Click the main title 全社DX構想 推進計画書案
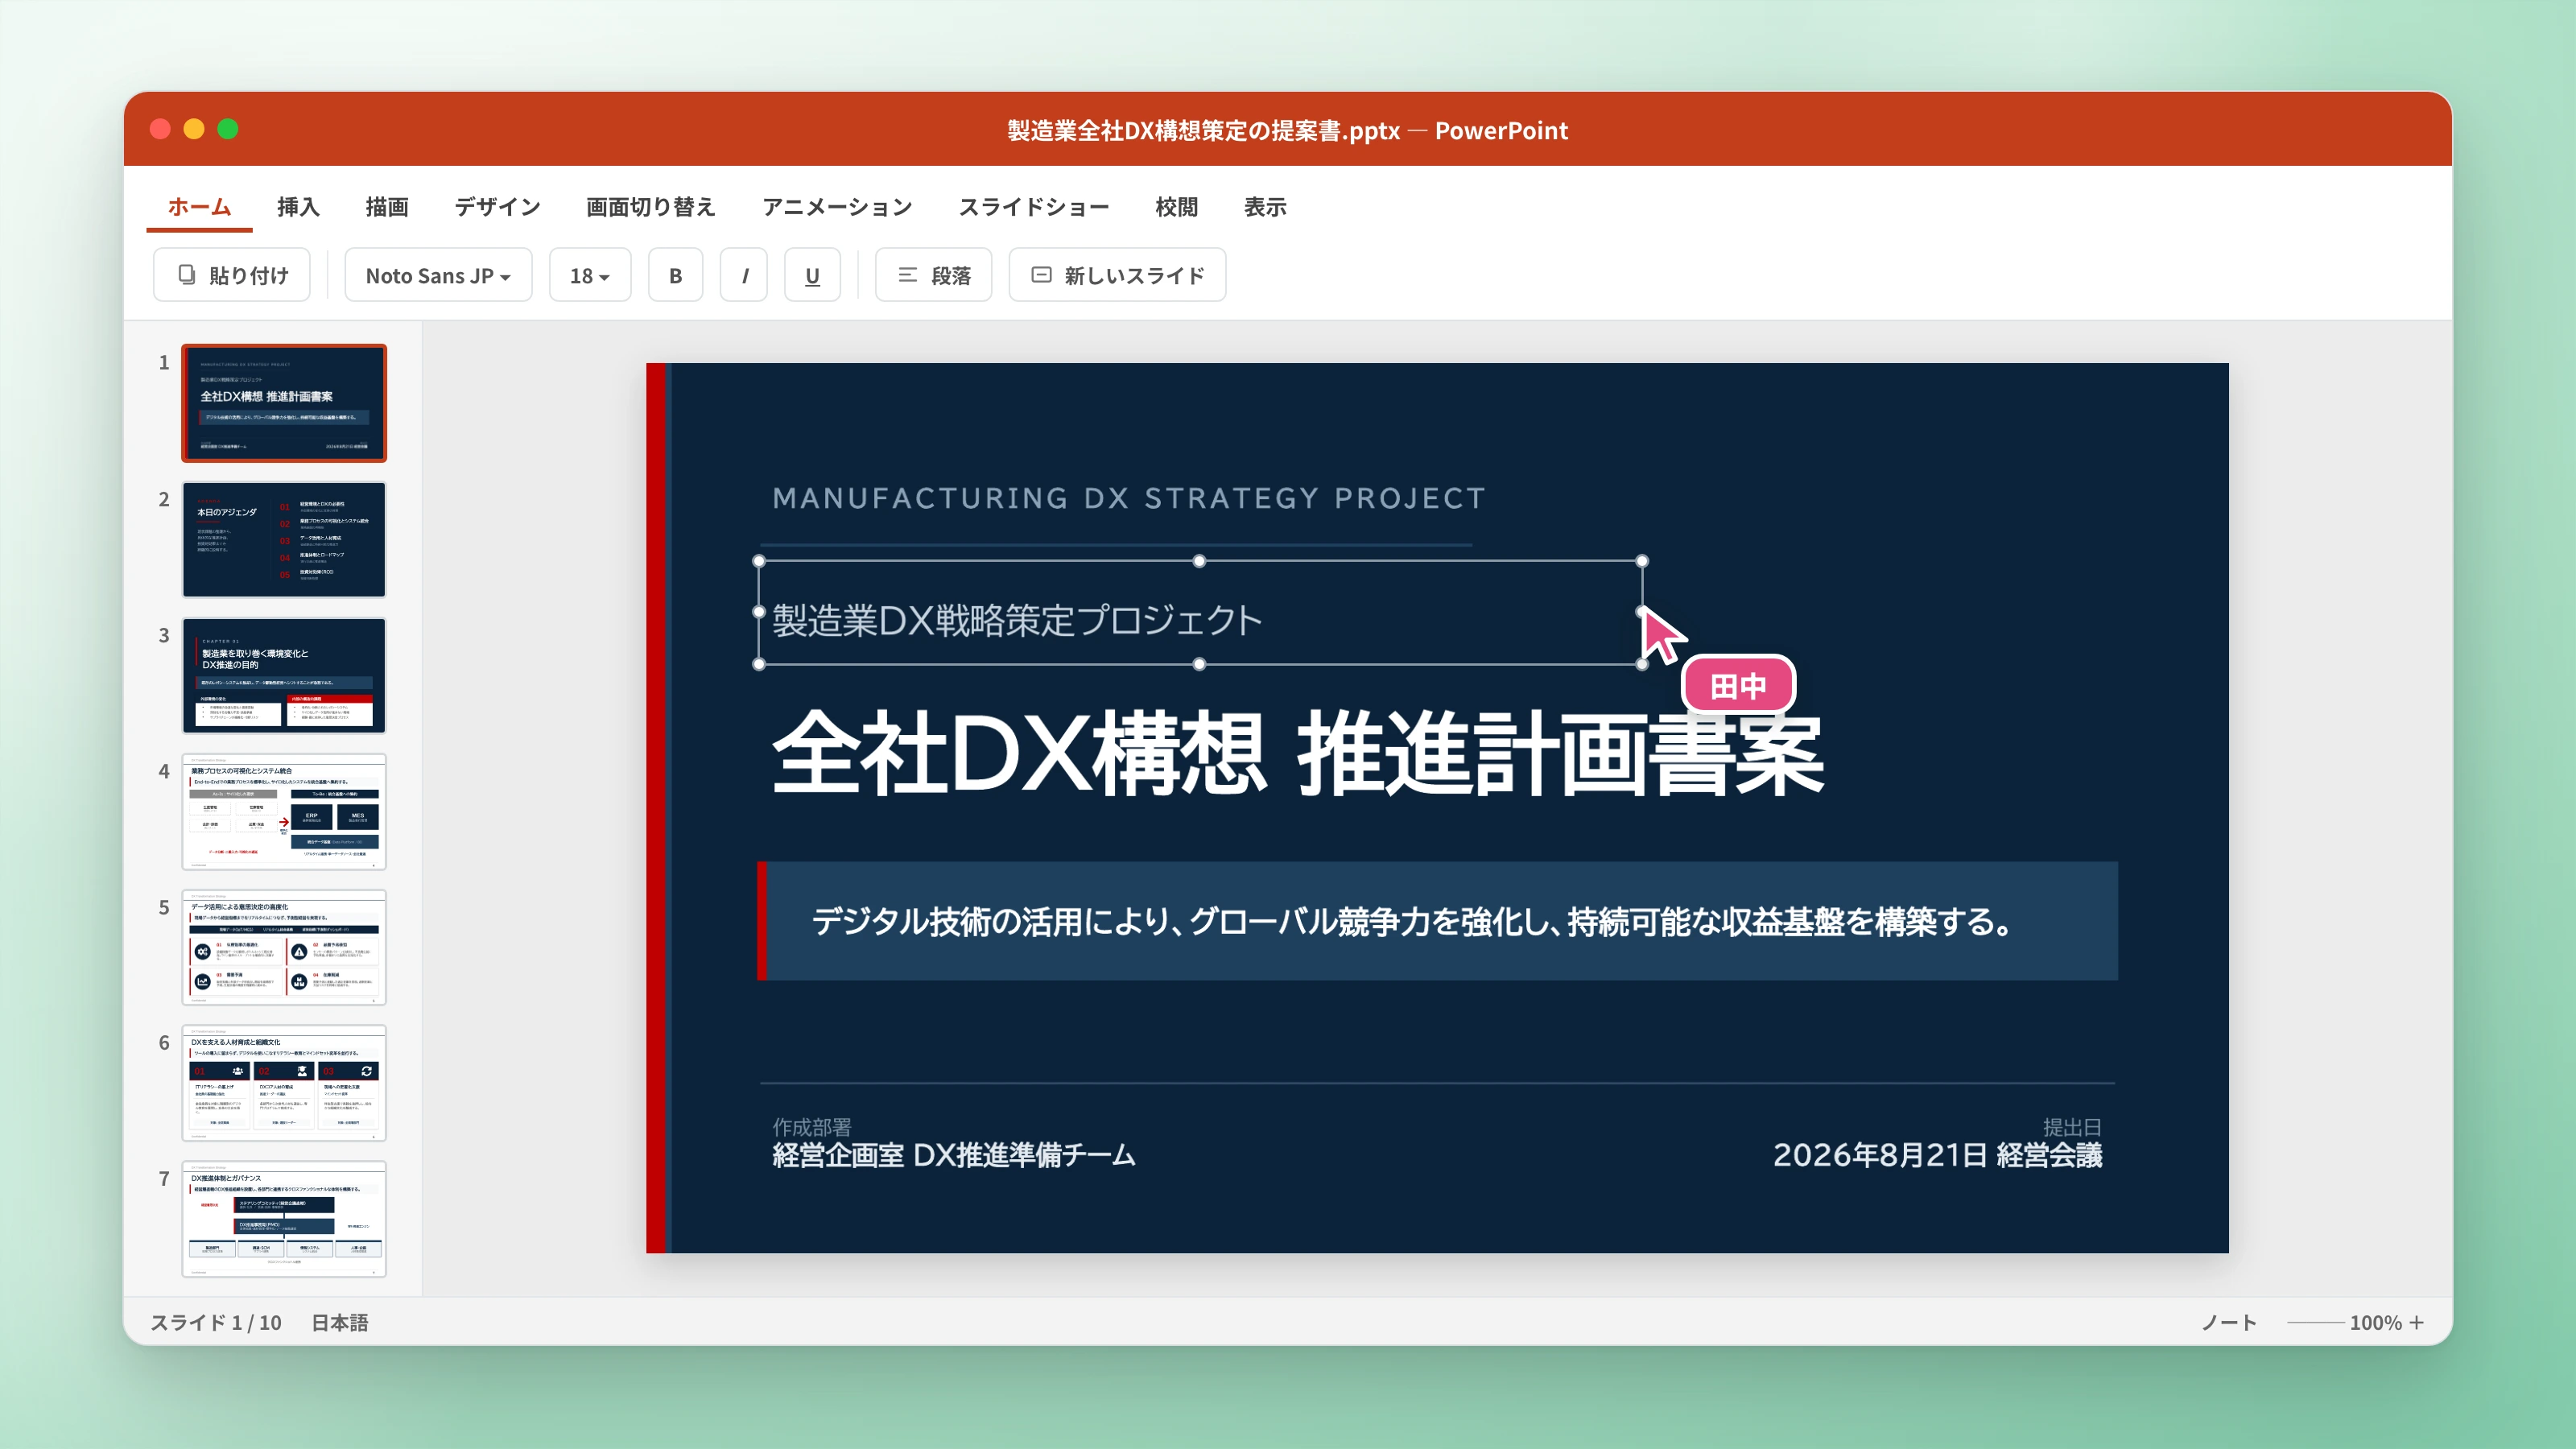This screenshot has height=1449, width=2576. 1297,755
